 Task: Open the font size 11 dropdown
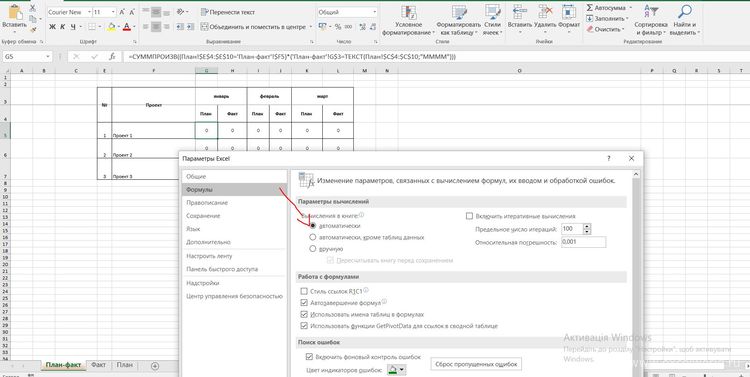[x=113, y=12]
